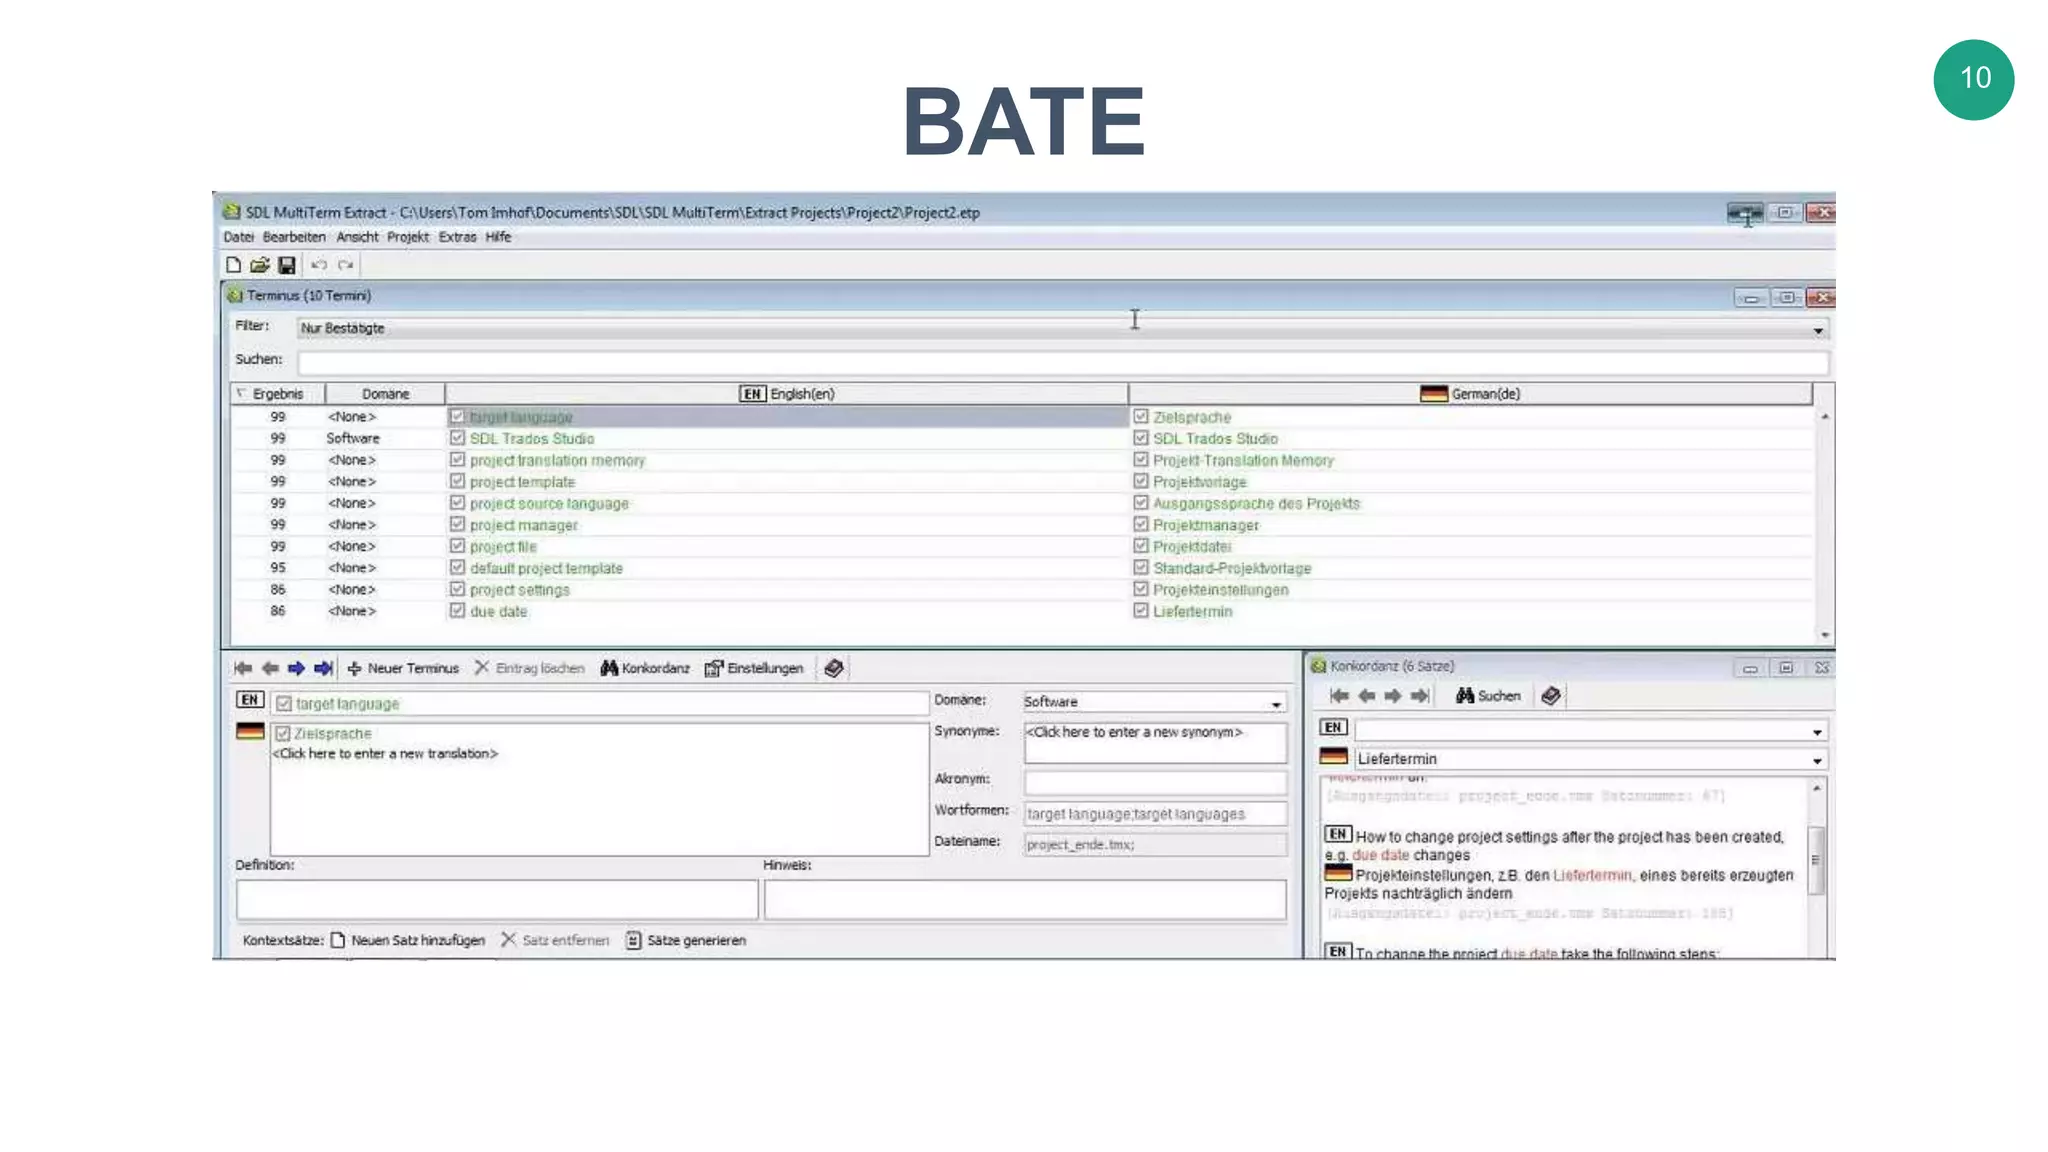The height and width of the screenshot is (1152, 2048).
Task: Uncheck the 'SDL Trados Studio' English term
Action: pyautogui.click(x=457, y=438)
